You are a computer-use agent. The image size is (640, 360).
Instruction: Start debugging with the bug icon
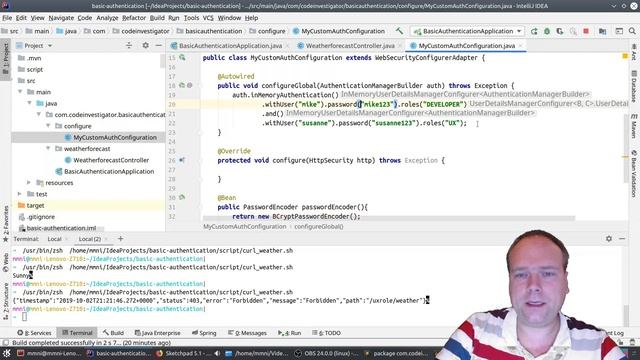pos(547,31)
